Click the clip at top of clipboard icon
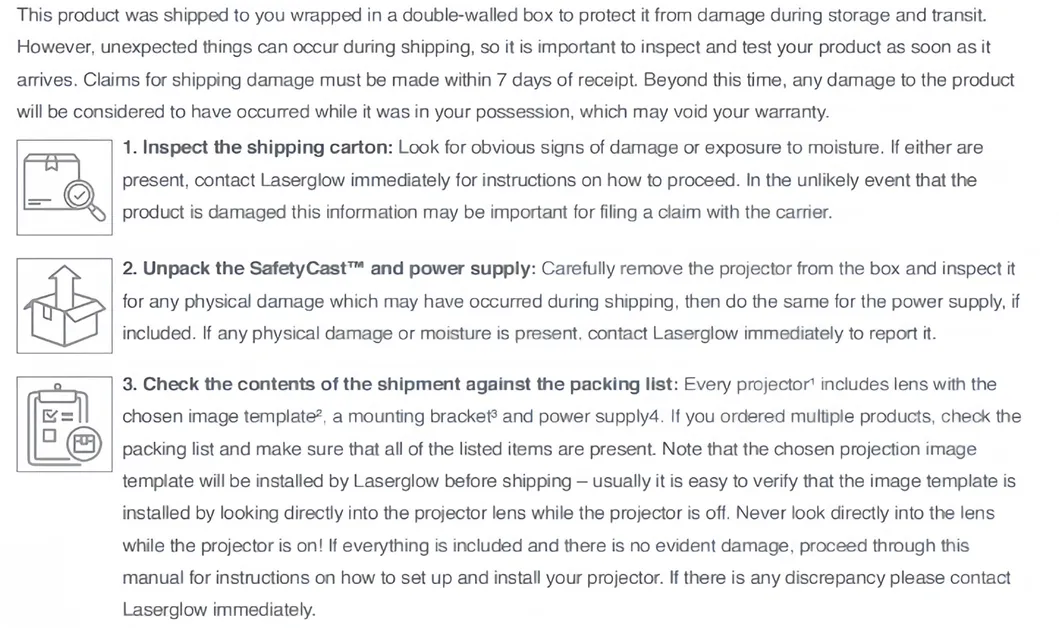The width and height of the screenshot is (1059, 628). point(57,391)
